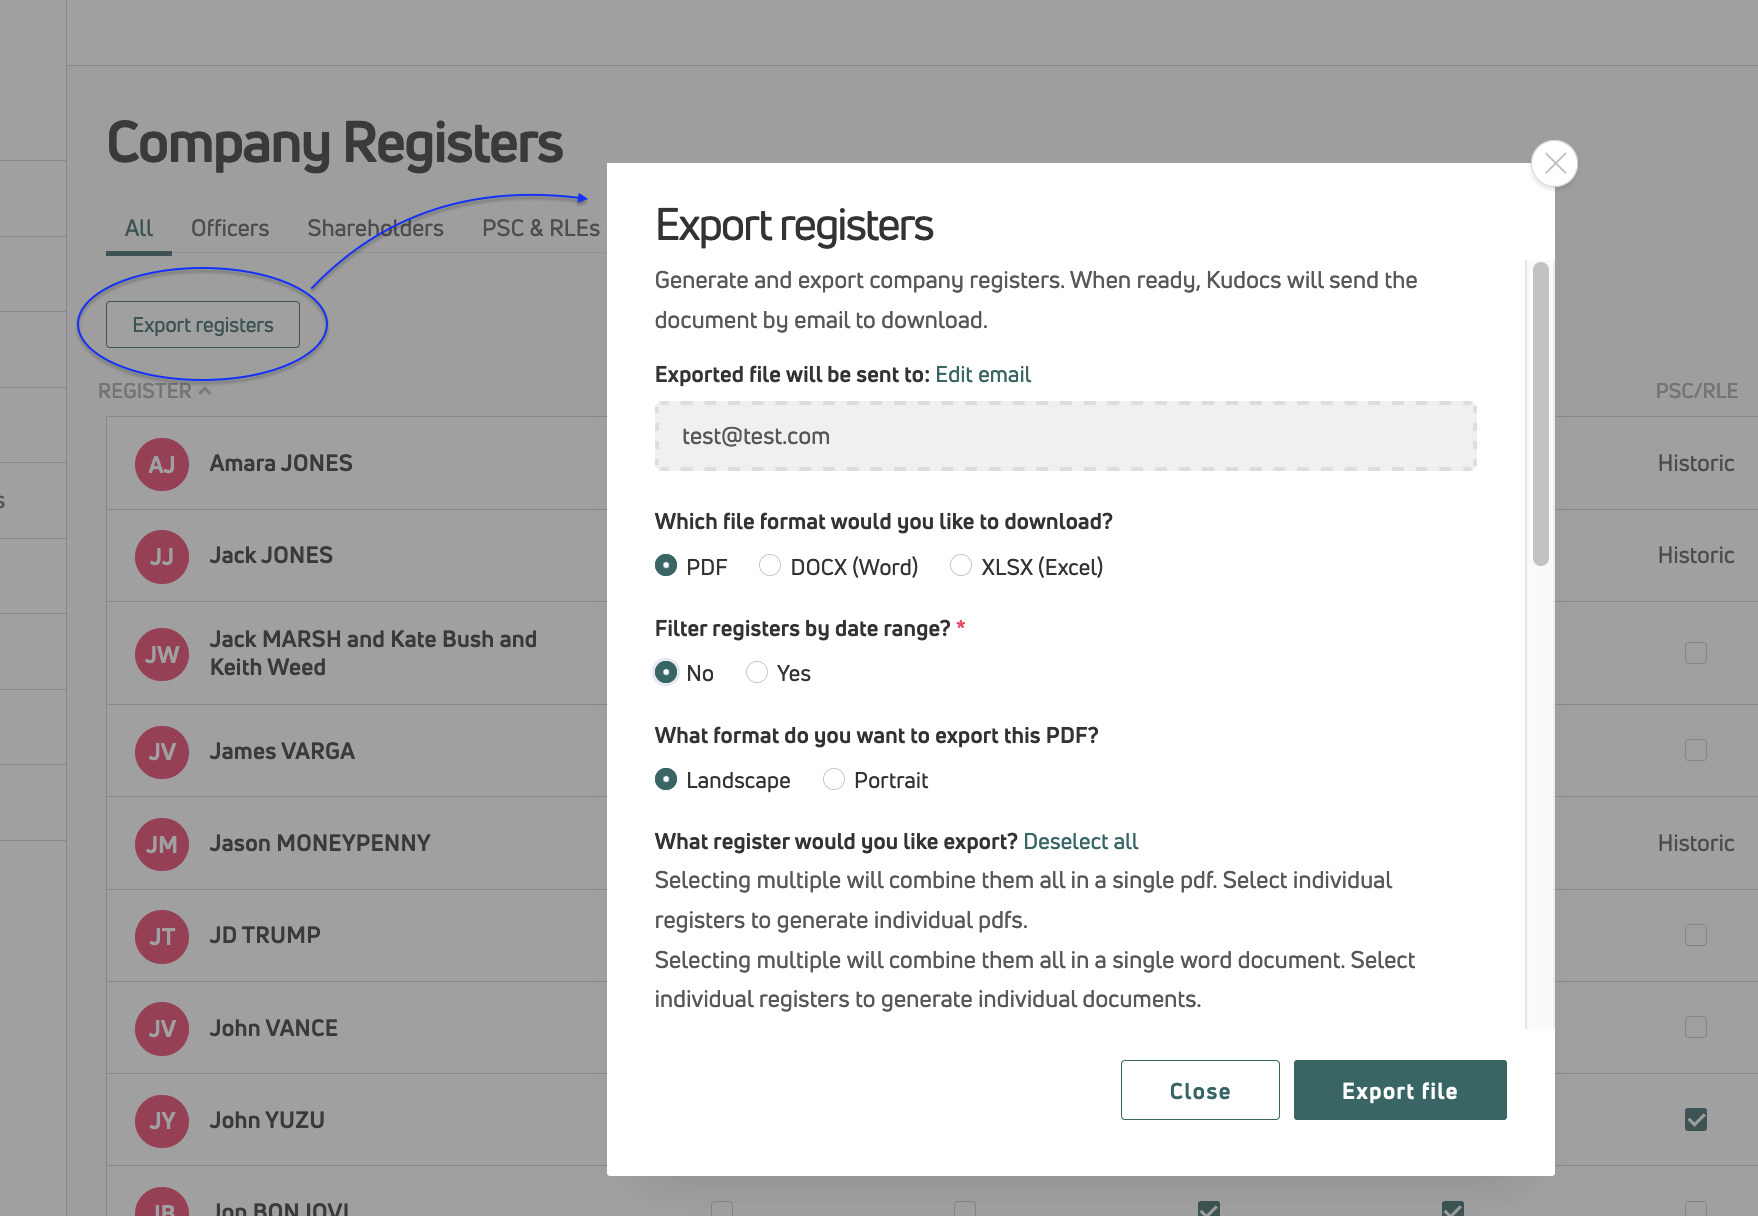Click Historic label for Jason MONEYPENNY
The image size is (1758, 1216).
tap(1696, 843)
